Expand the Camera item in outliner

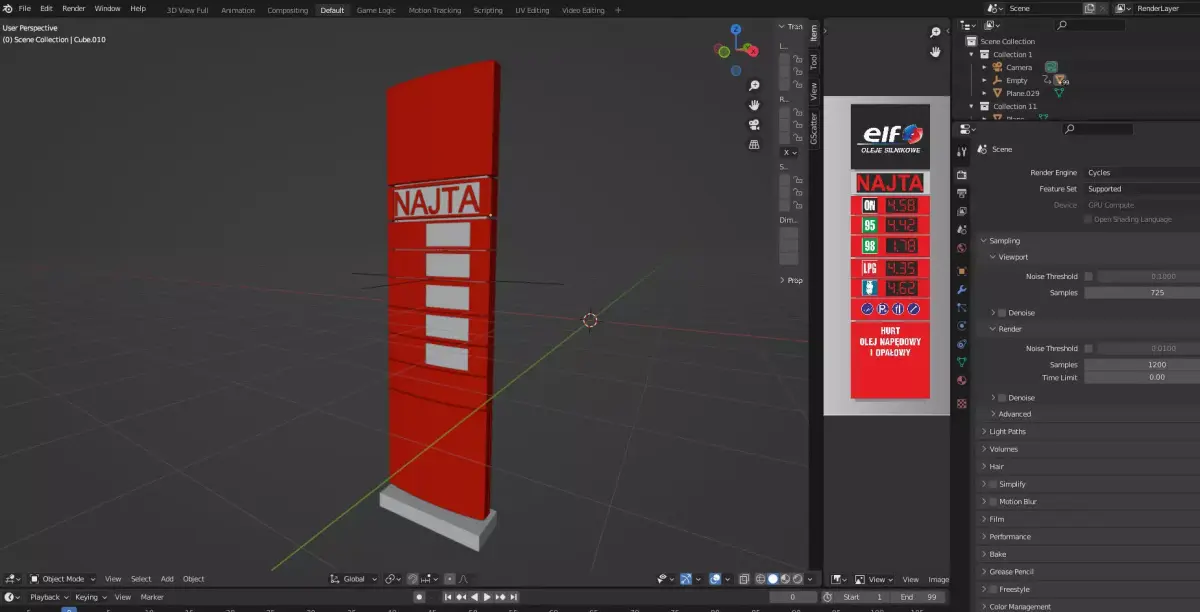coord(984,67)
